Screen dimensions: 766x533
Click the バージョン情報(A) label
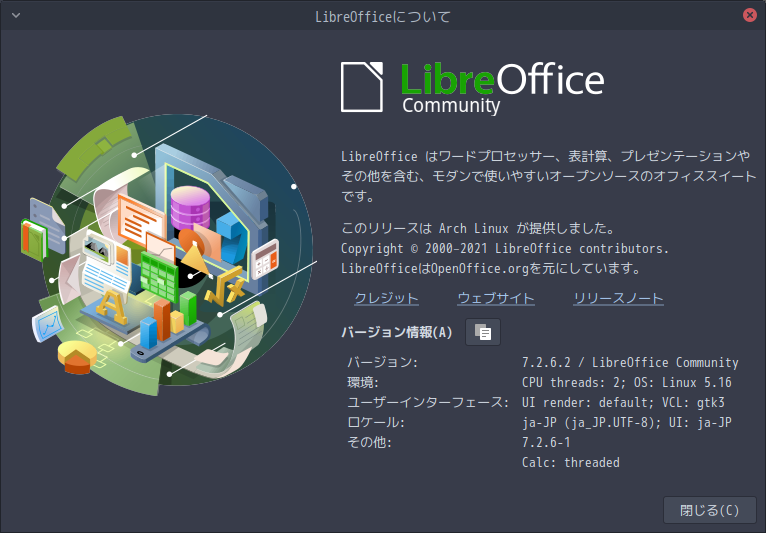[x=397, y=333]
